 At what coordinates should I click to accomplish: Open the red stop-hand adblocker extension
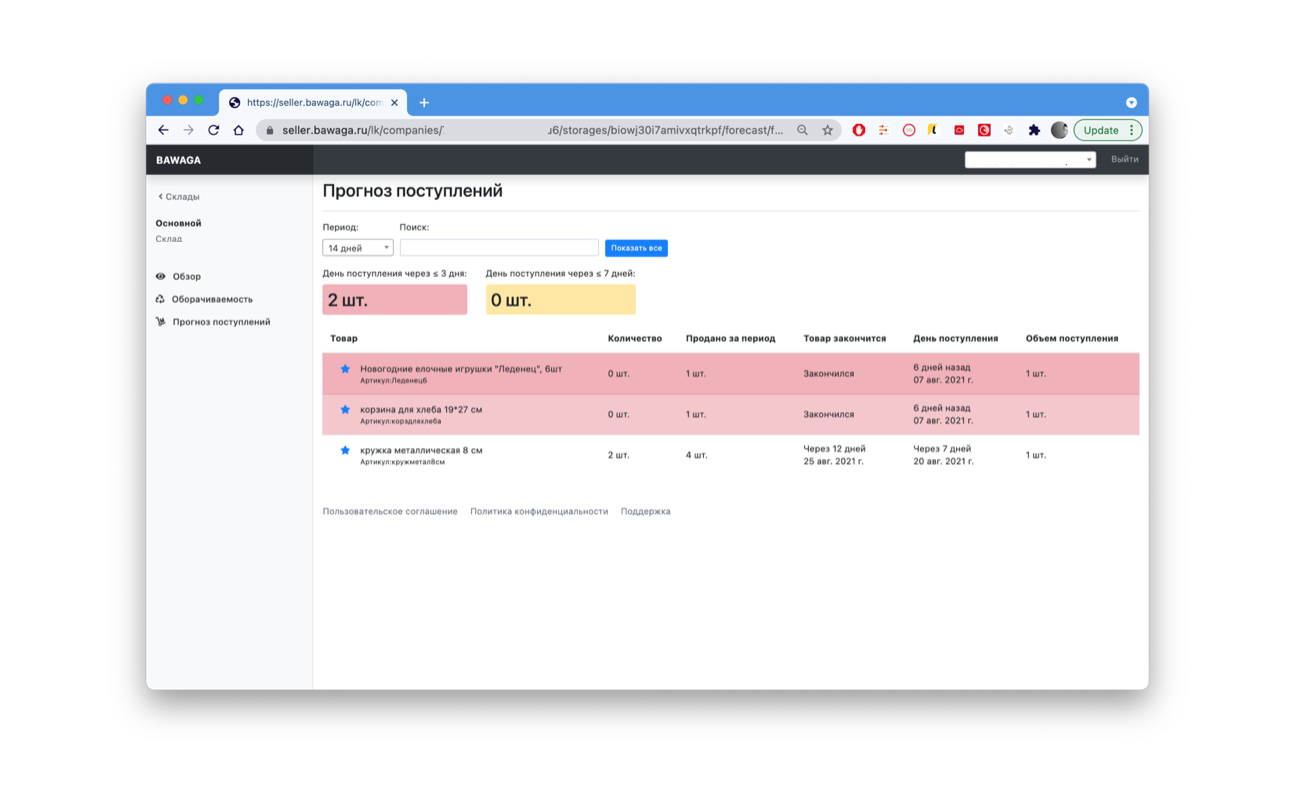pyautogui.click(x=858, y=130)
